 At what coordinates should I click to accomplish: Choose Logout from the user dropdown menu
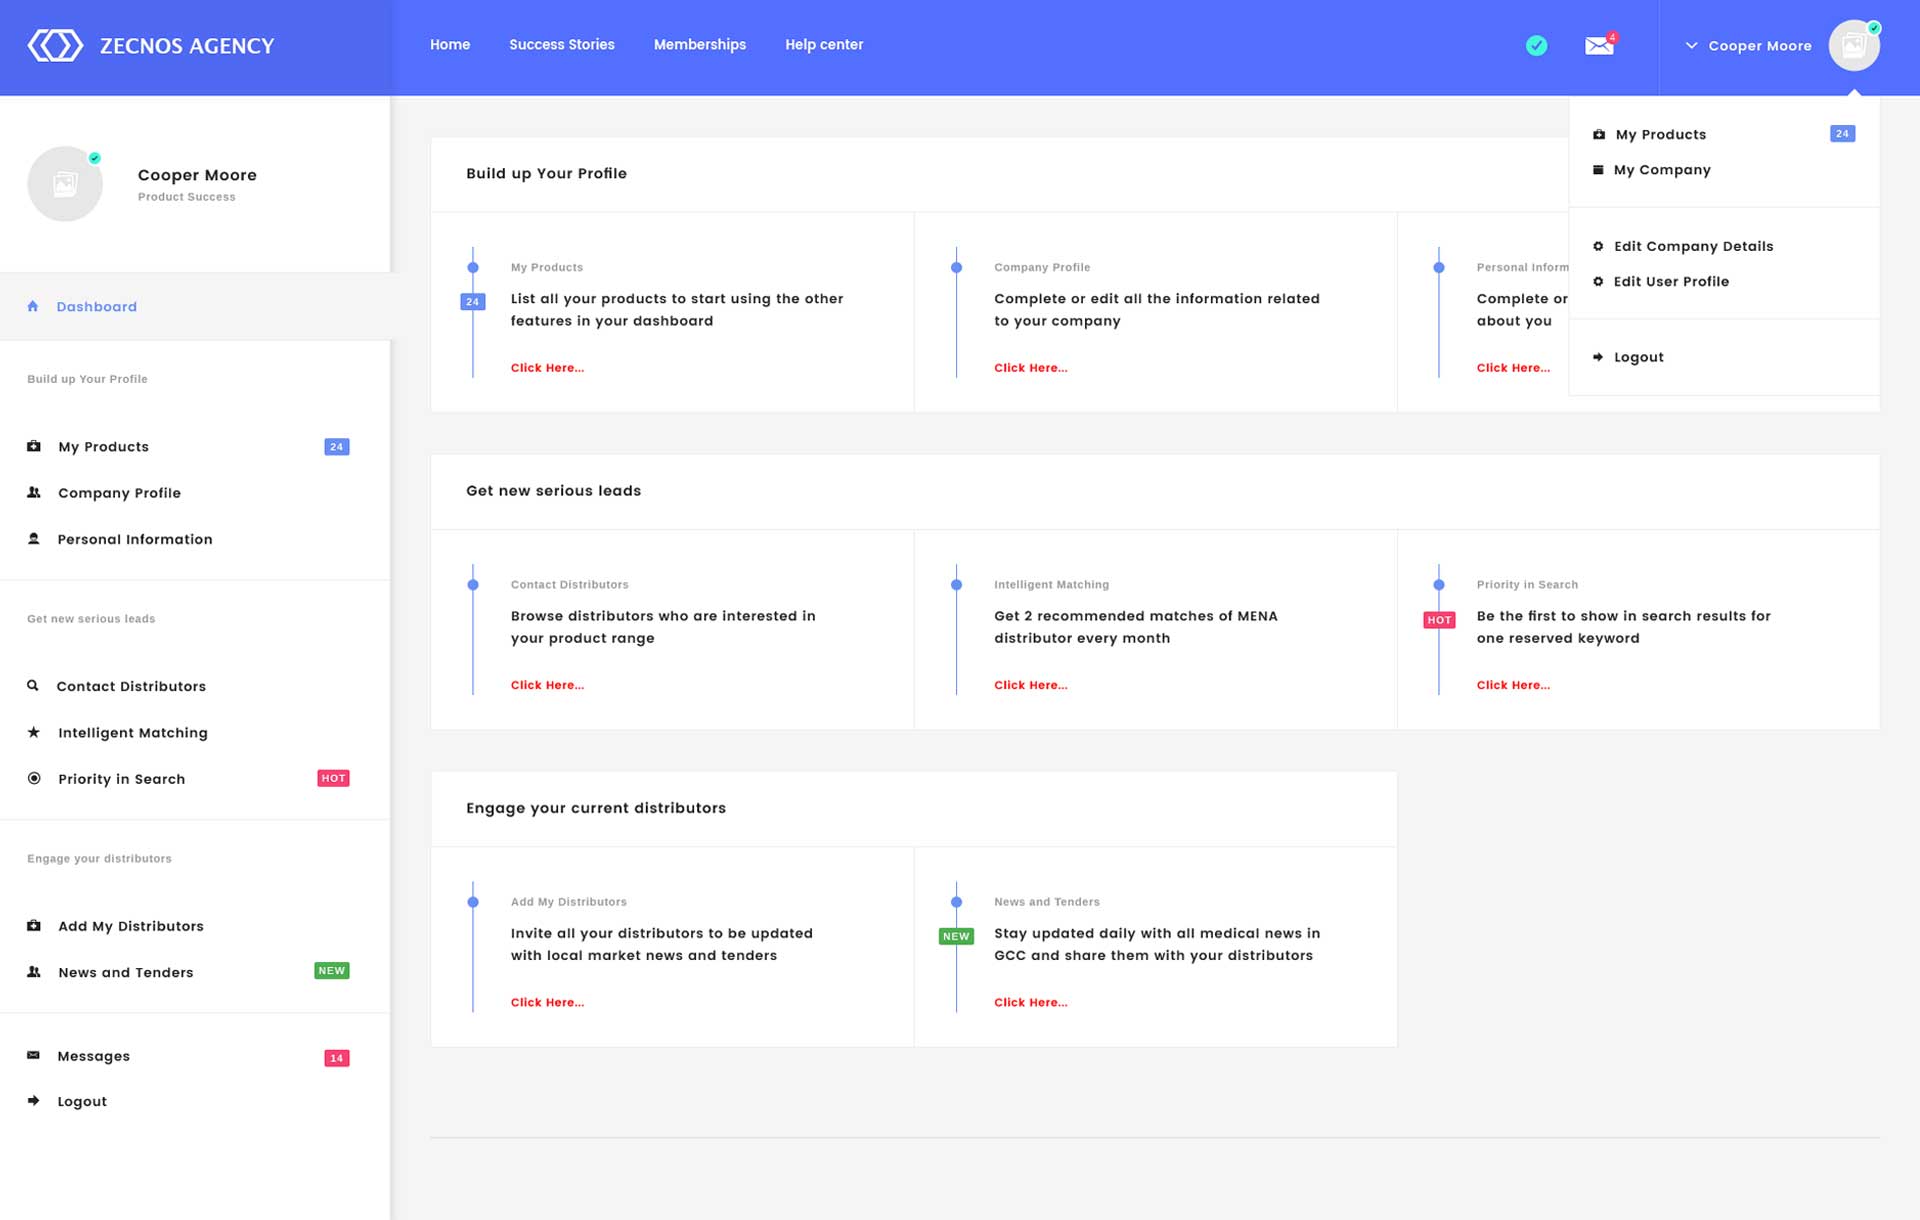(x=1638, y=357)
